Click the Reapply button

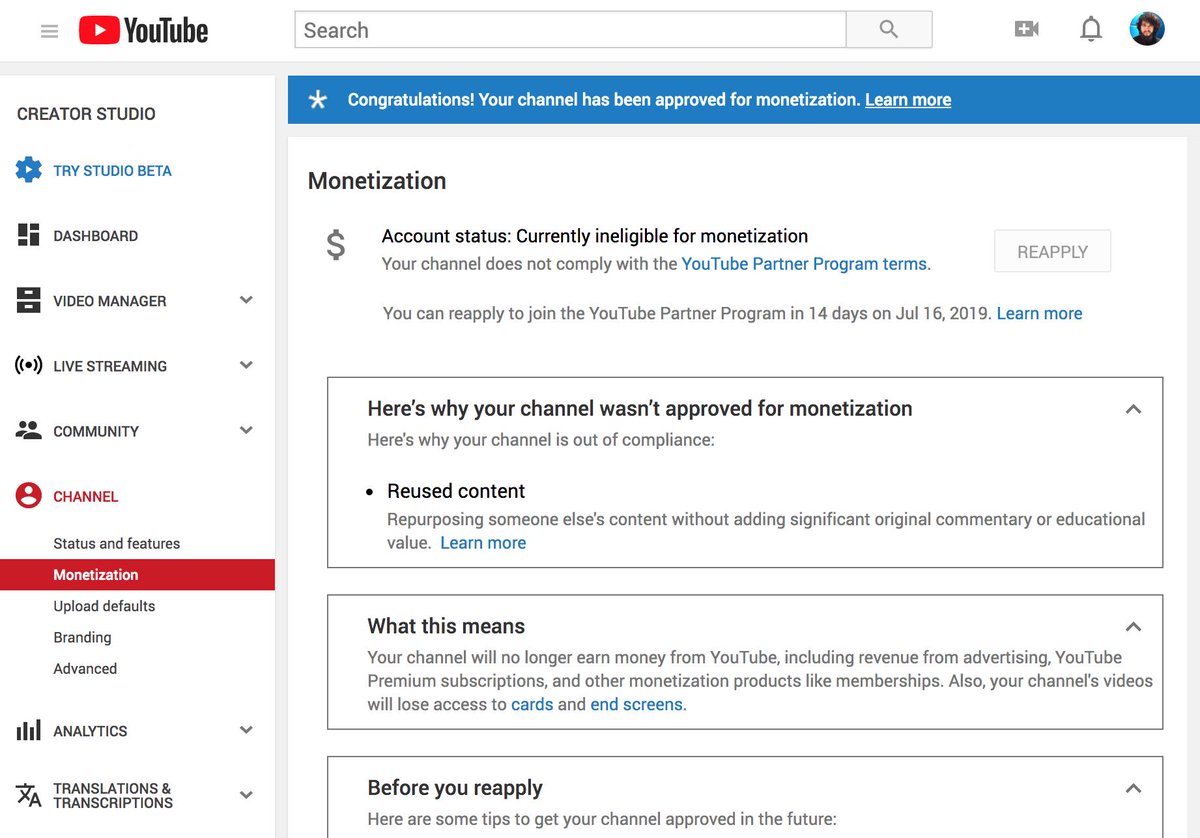coord(1052,252)
